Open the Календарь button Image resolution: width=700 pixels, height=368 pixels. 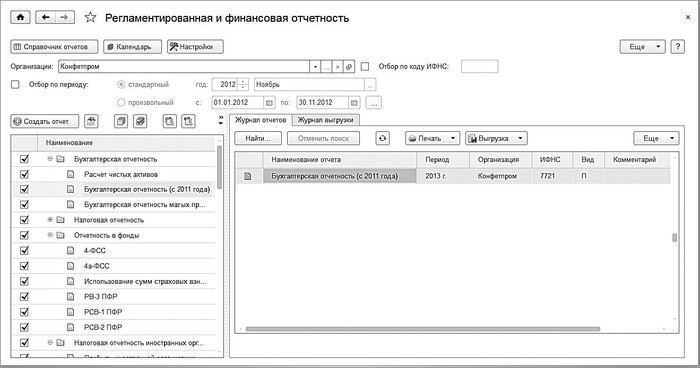tap(133, 46)
